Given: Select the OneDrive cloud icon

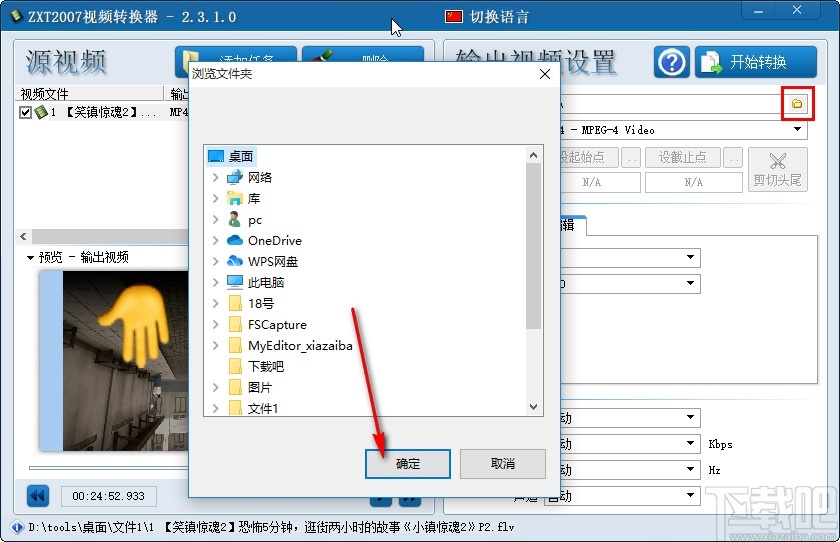Looking at the screenshot, I should (x=235, y=240).
